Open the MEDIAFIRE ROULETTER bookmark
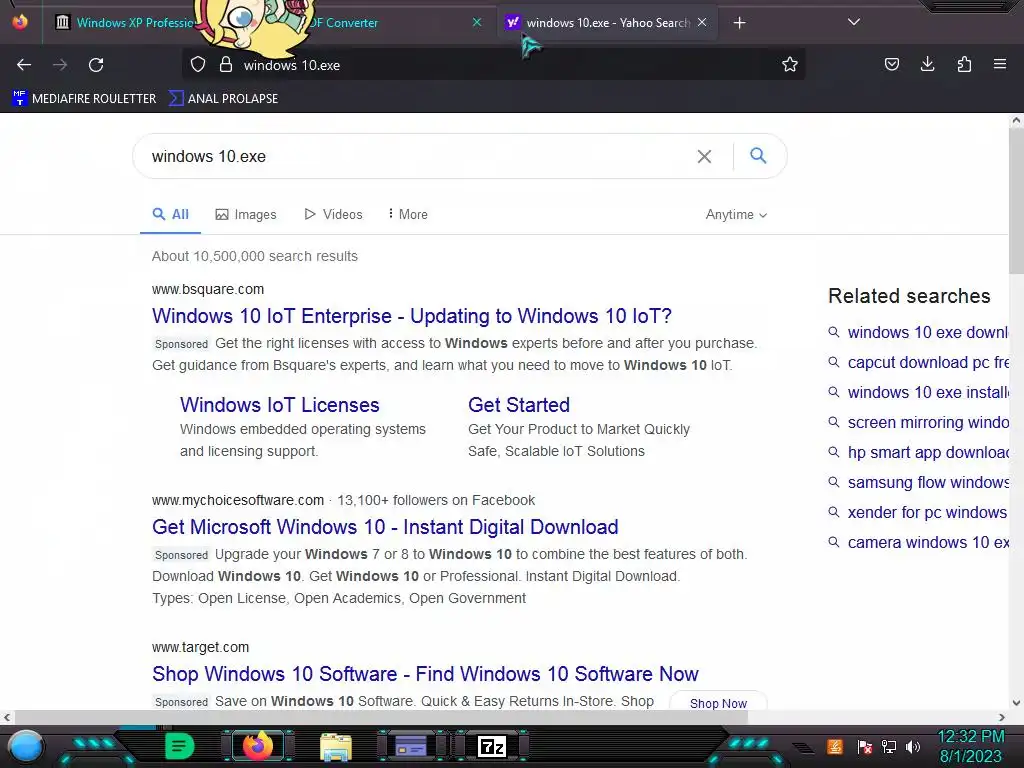 (84, 99)
